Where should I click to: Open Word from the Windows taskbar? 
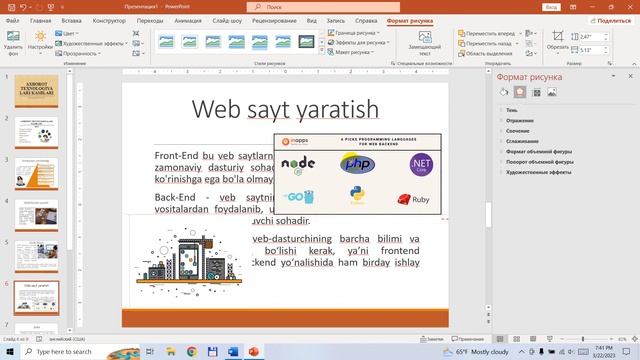[x=233, y=351]
